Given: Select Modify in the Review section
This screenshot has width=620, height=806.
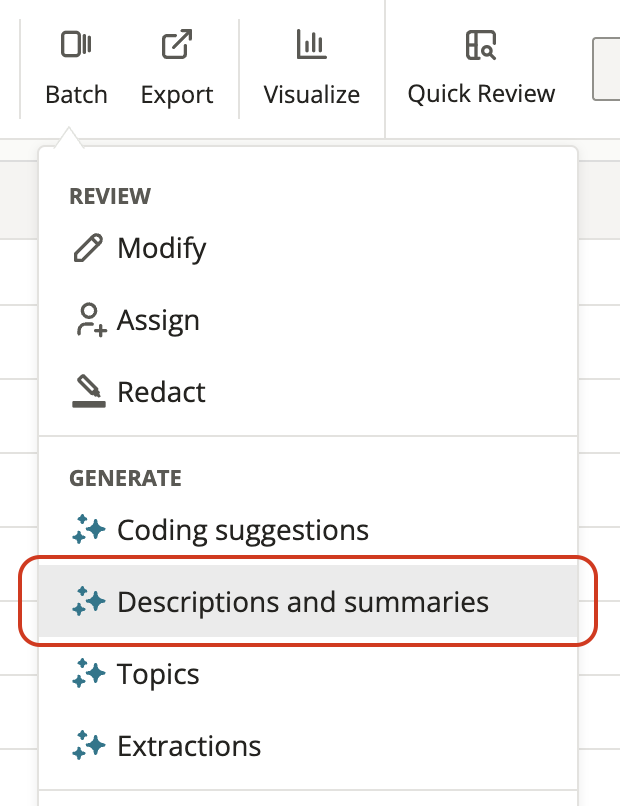Looking at the screenshot, I should pos(160,247).
